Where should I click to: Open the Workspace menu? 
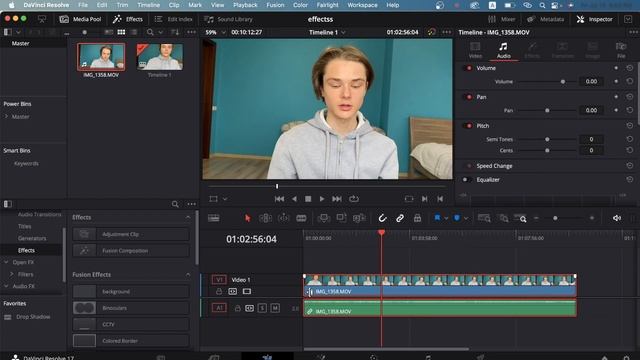coord(362,5)
